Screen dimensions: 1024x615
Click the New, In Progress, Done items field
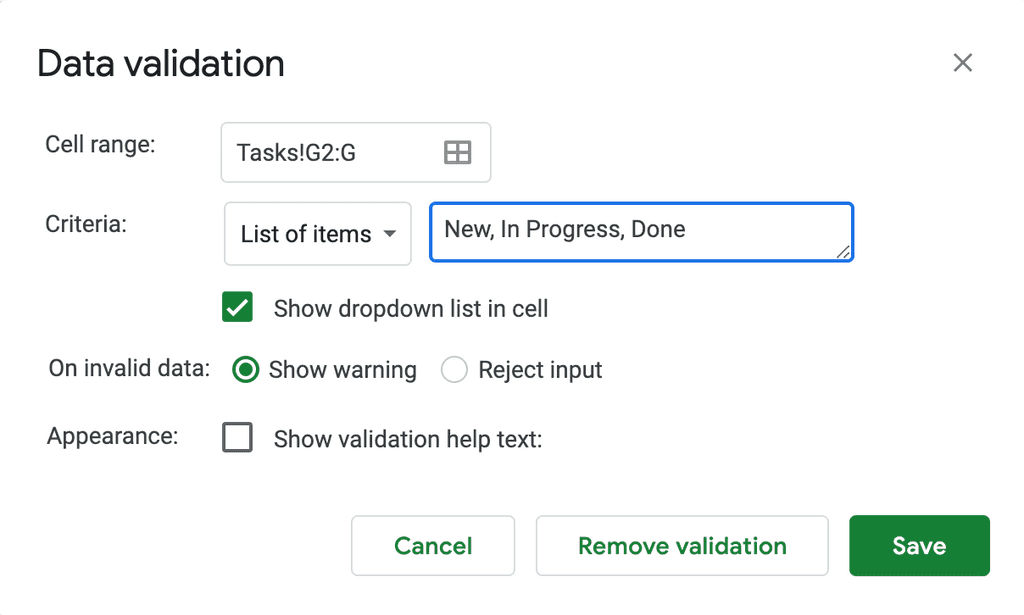point(640,230)
